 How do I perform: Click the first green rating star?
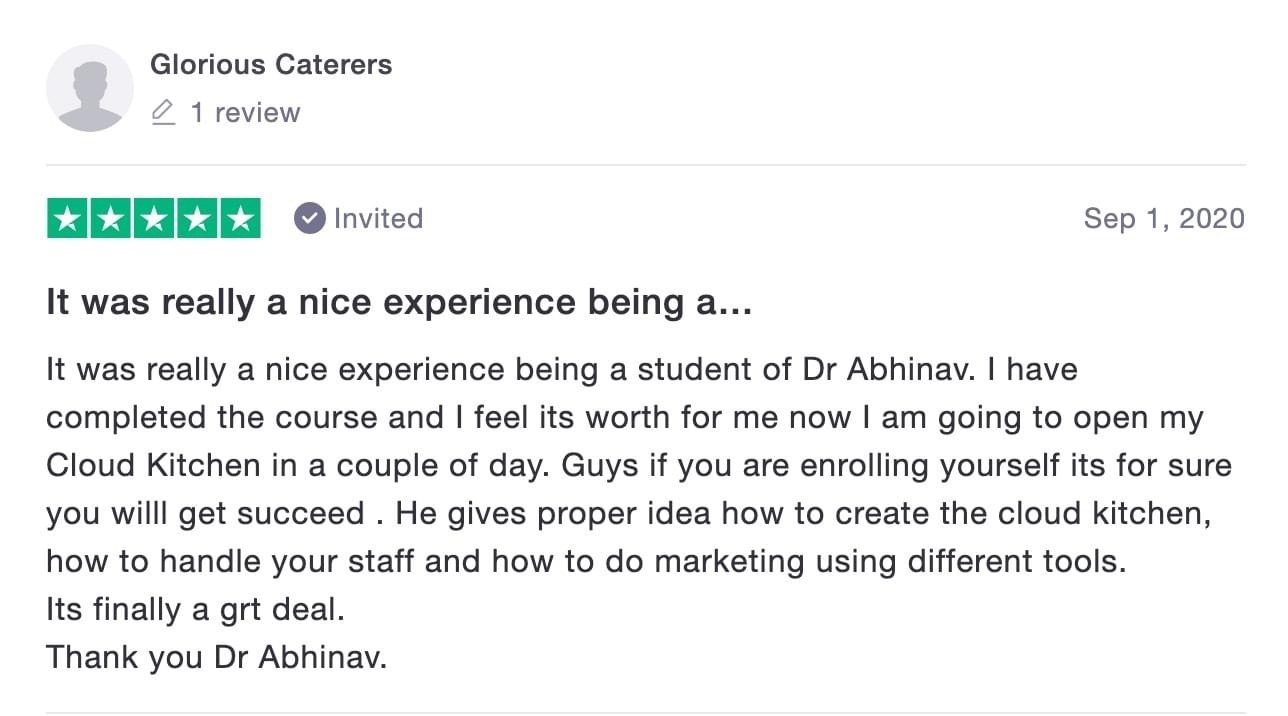tap(68, 219)
